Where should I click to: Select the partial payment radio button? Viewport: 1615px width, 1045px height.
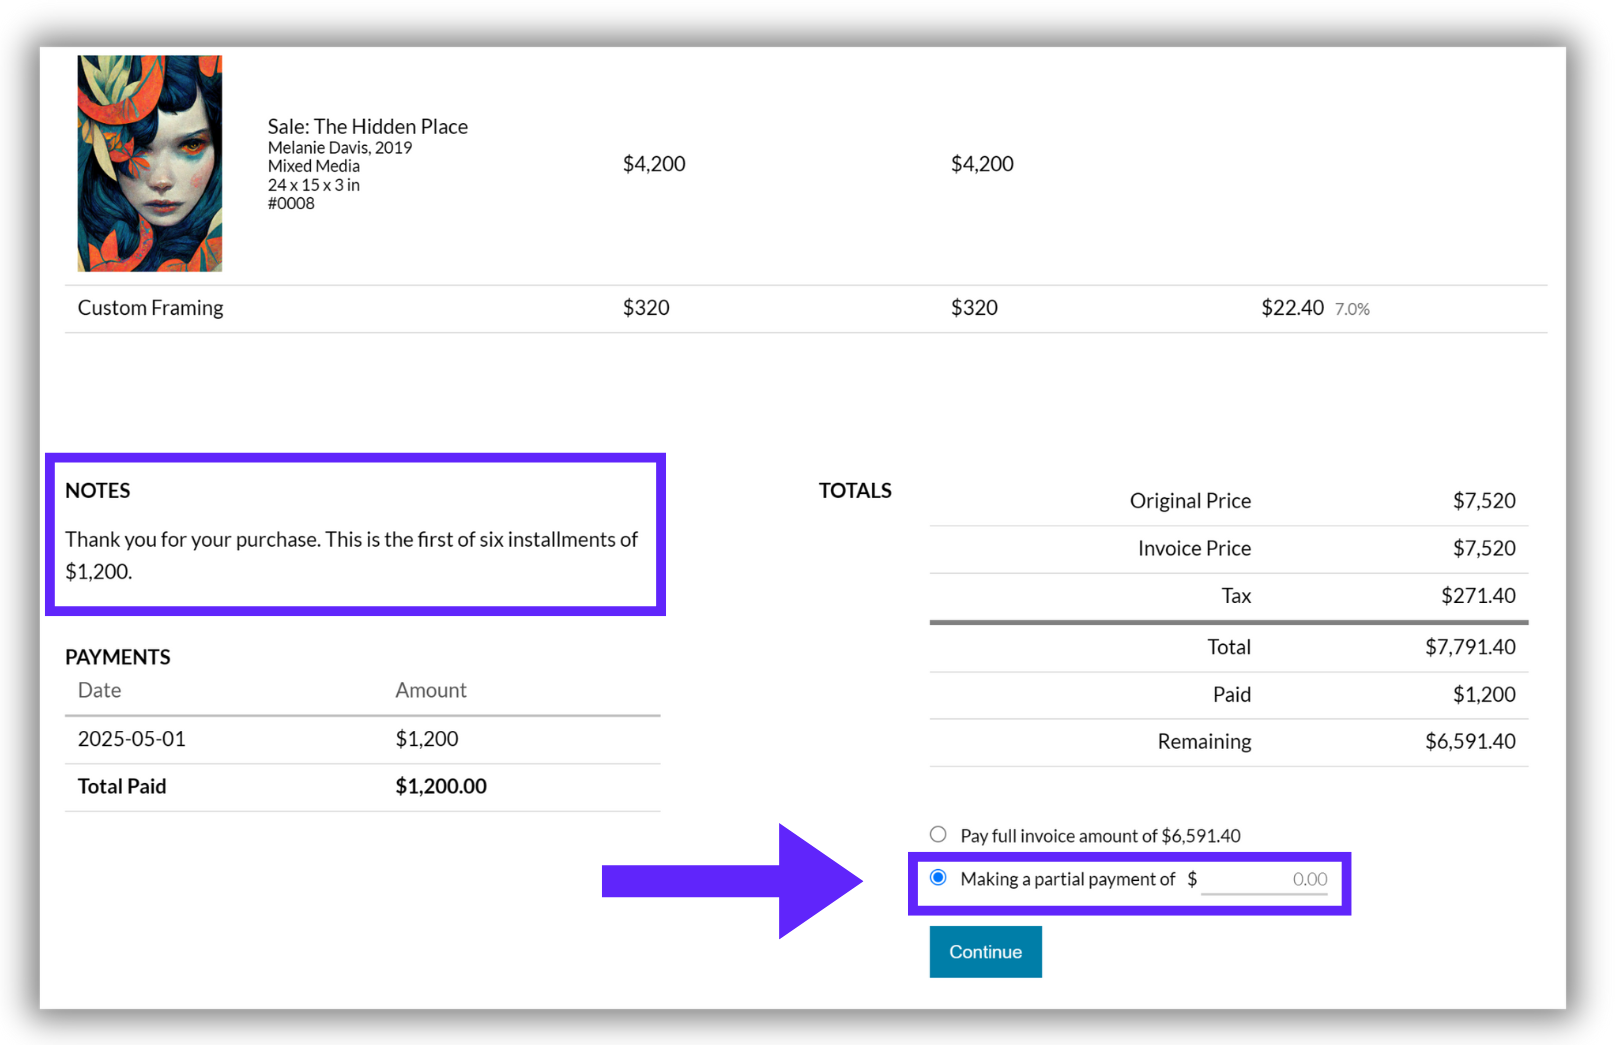(938, 878)
